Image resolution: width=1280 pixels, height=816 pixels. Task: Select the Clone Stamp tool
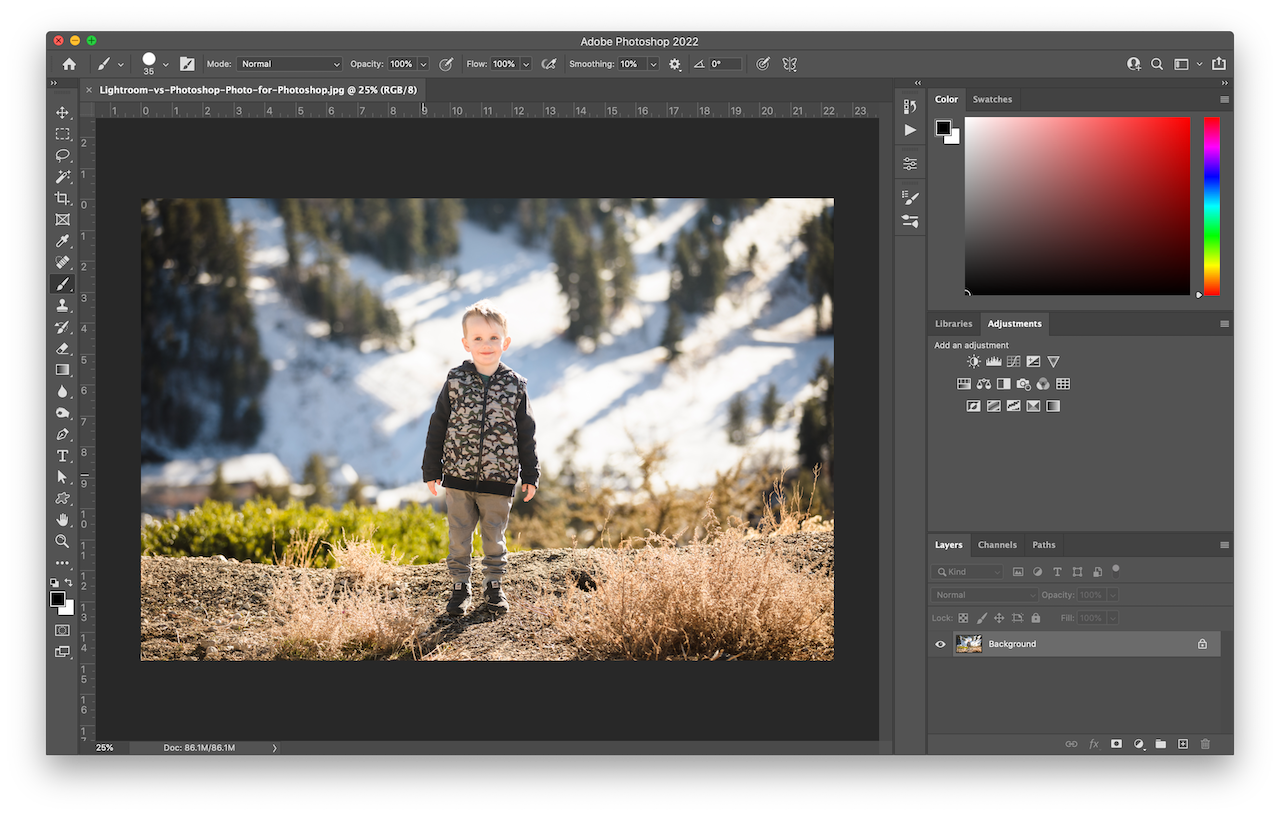point(62,305)
